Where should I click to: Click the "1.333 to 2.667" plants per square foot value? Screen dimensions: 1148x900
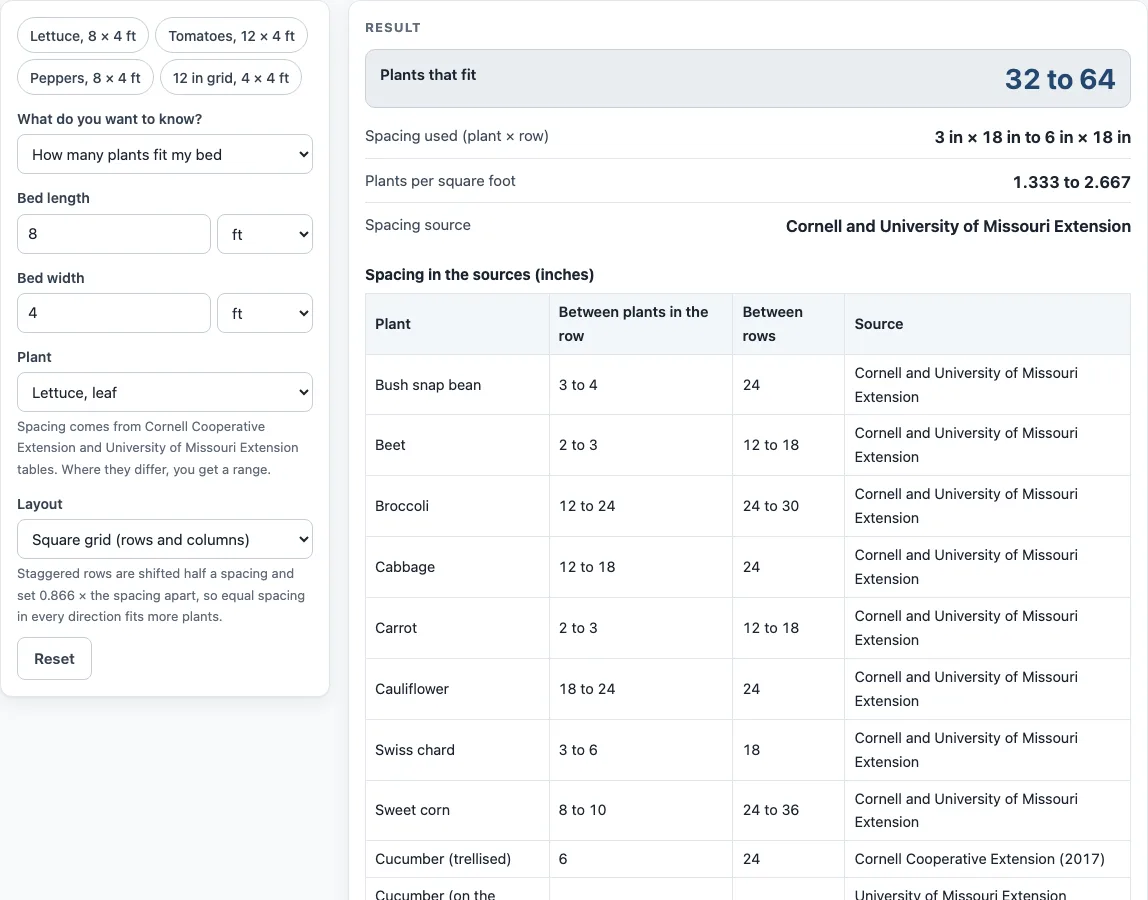coord(1072,182)
